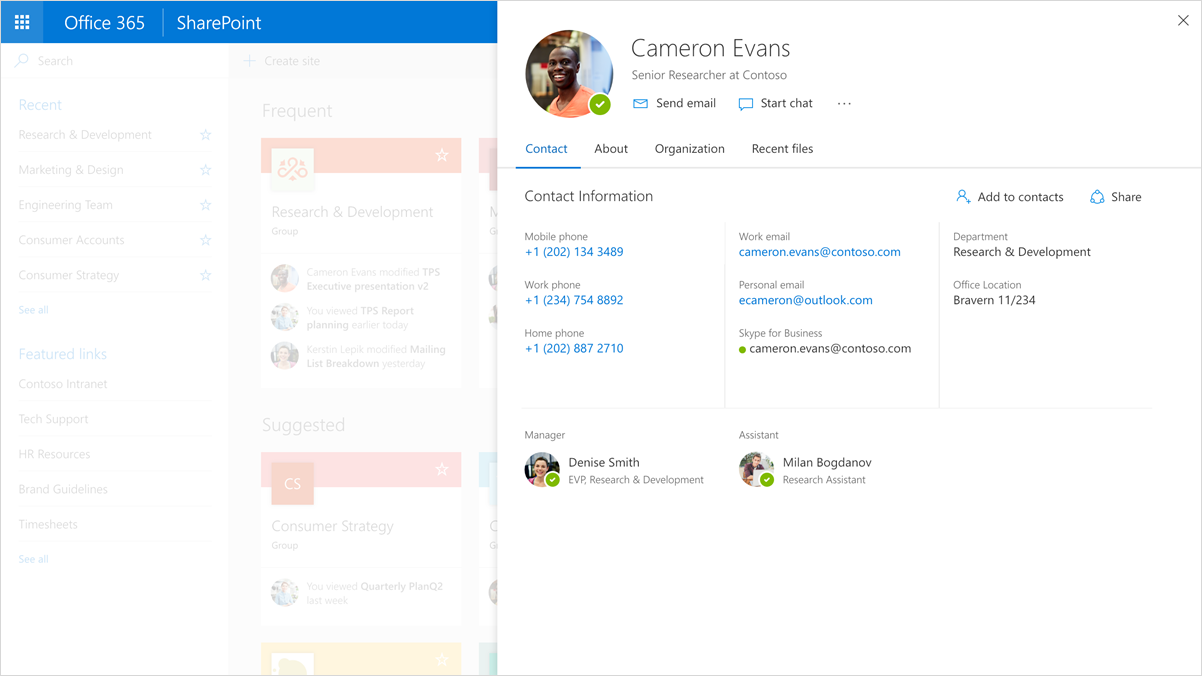Click Denise Smith's availability status indicator
The height and width of the screenshot is (676, 1202).
(553, 479)
